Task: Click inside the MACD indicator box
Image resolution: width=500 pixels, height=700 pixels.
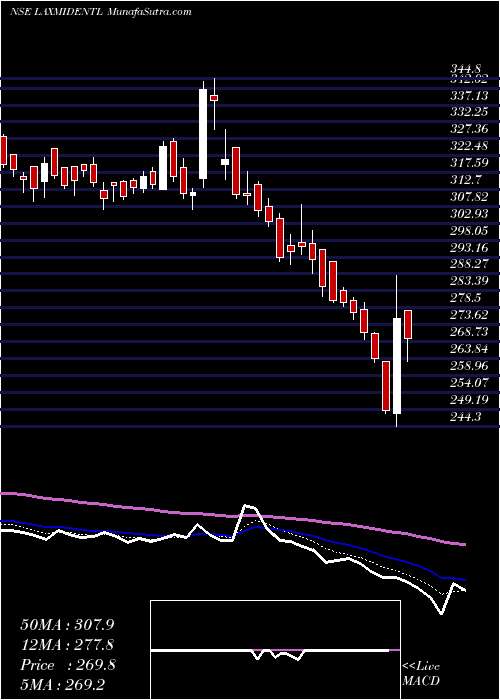Action: [x=275, y=650]
